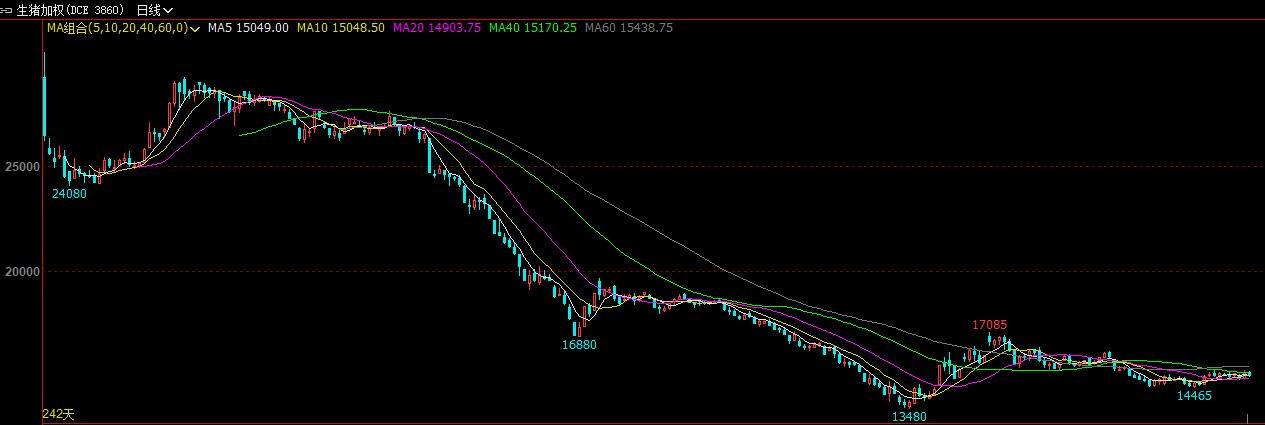Open the 日线 period dropdown

(x=154, y=9)
